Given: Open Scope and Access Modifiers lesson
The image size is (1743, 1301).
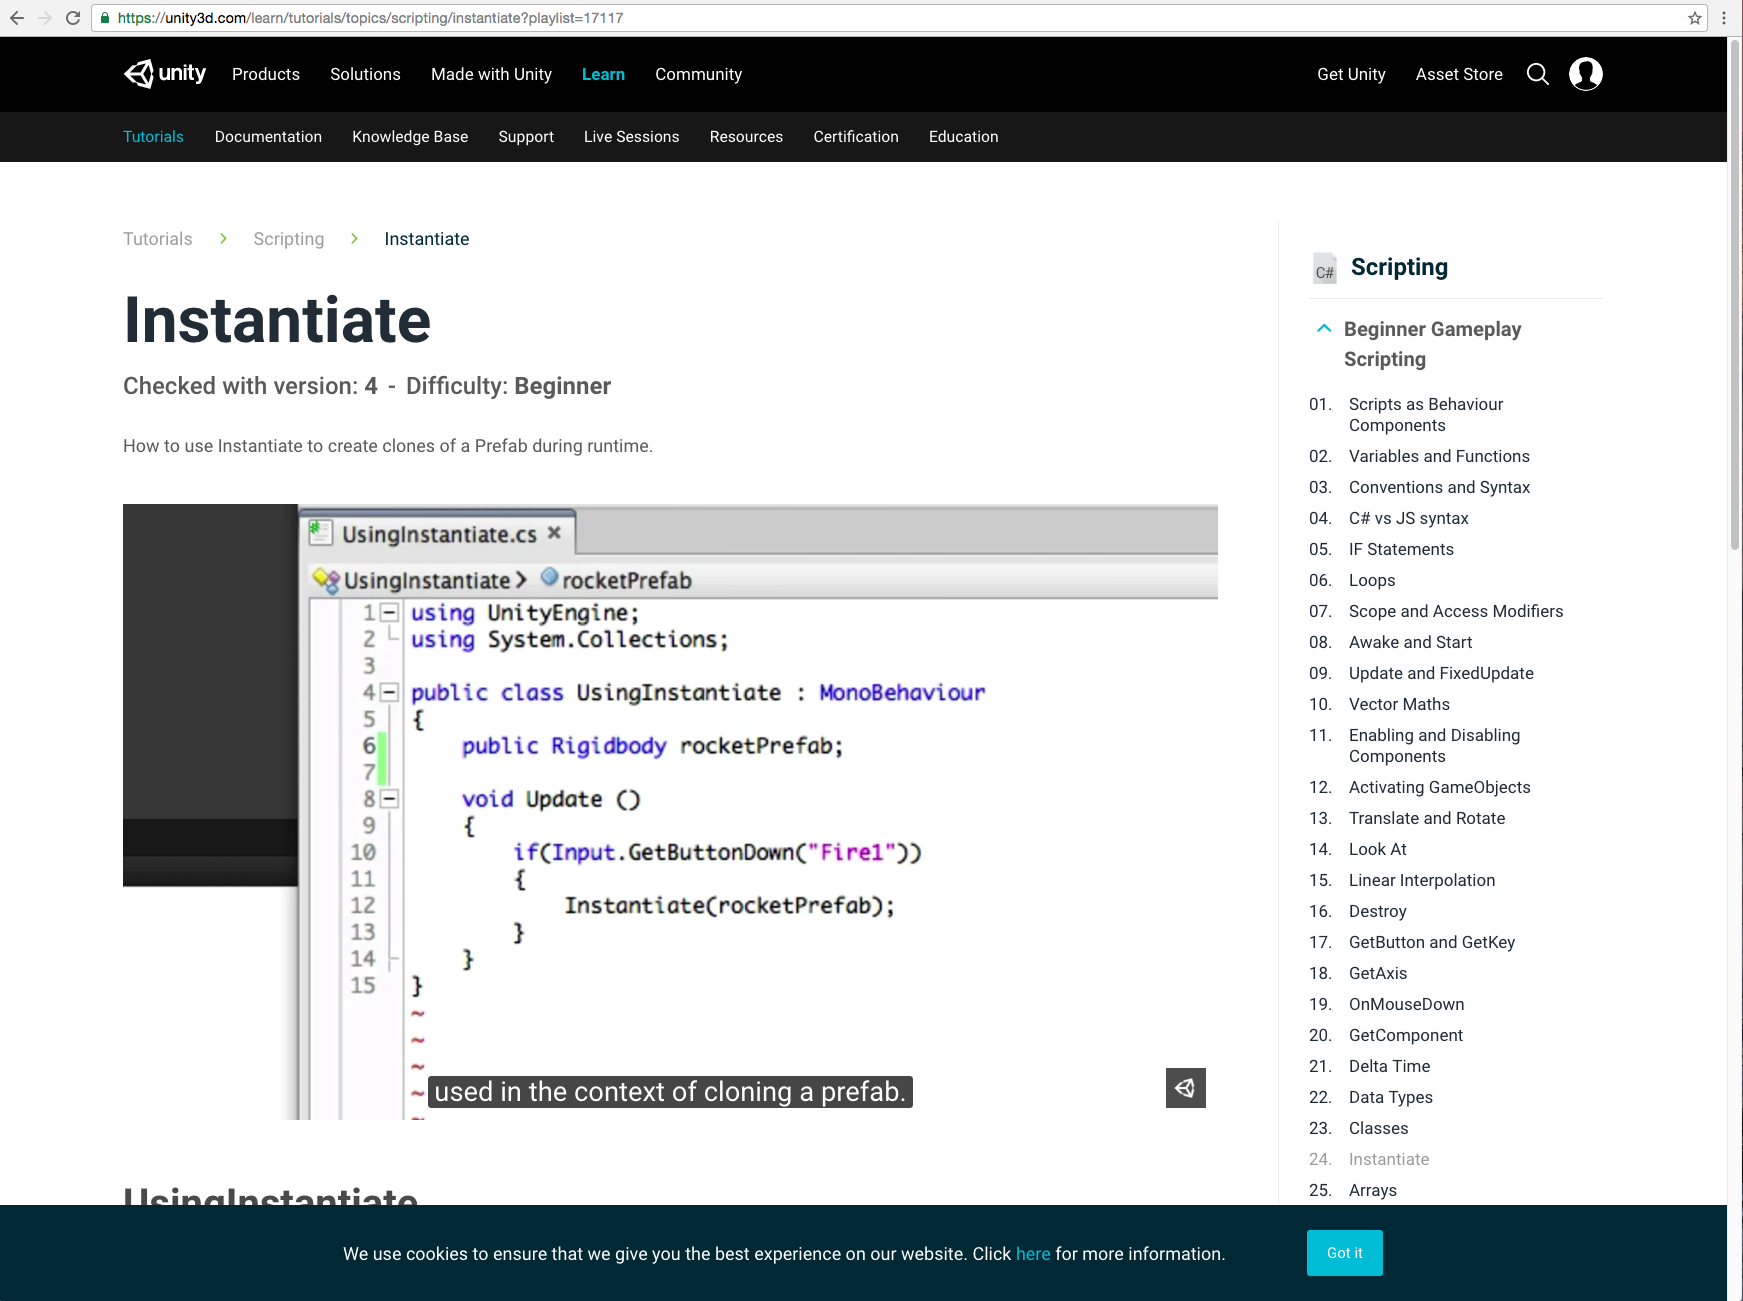Looking at the screenshot, I should click(x=1455, y=611).
